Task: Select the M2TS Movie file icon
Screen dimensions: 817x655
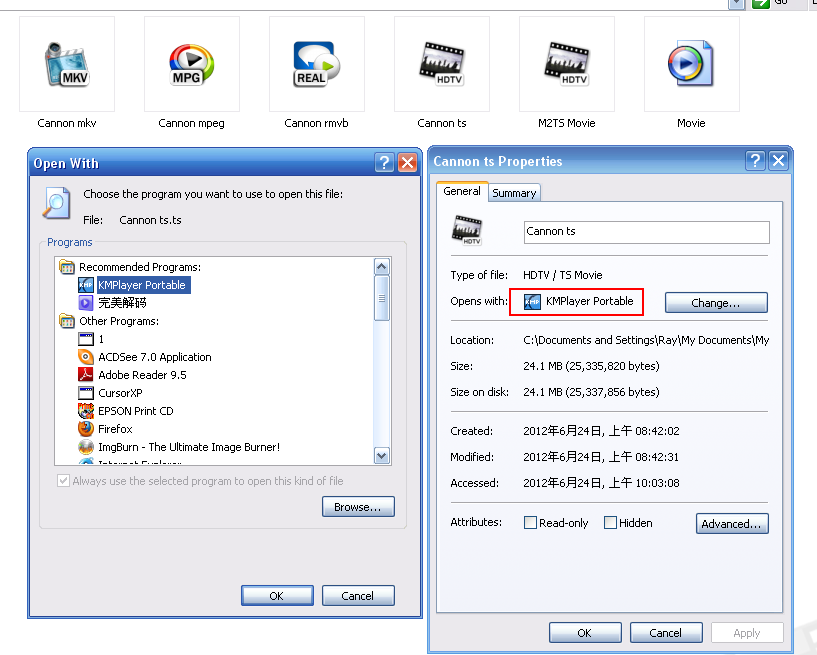Action: tap(567, 64)
